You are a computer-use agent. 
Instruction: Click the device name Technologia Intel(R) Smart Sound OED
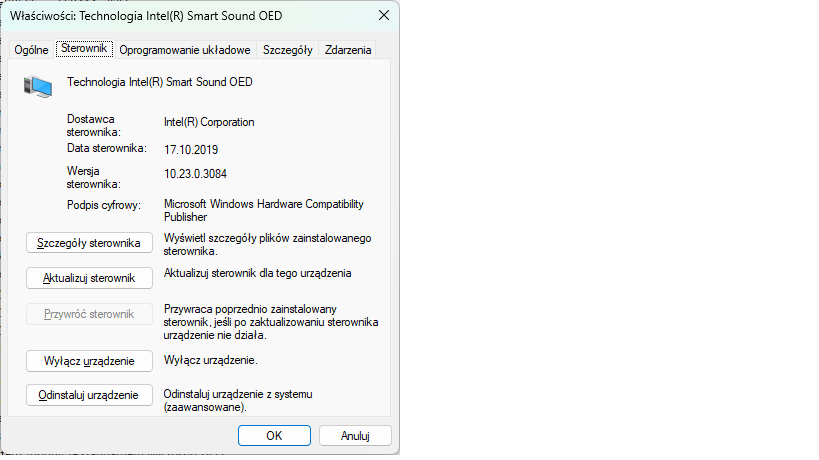[160, 82]
